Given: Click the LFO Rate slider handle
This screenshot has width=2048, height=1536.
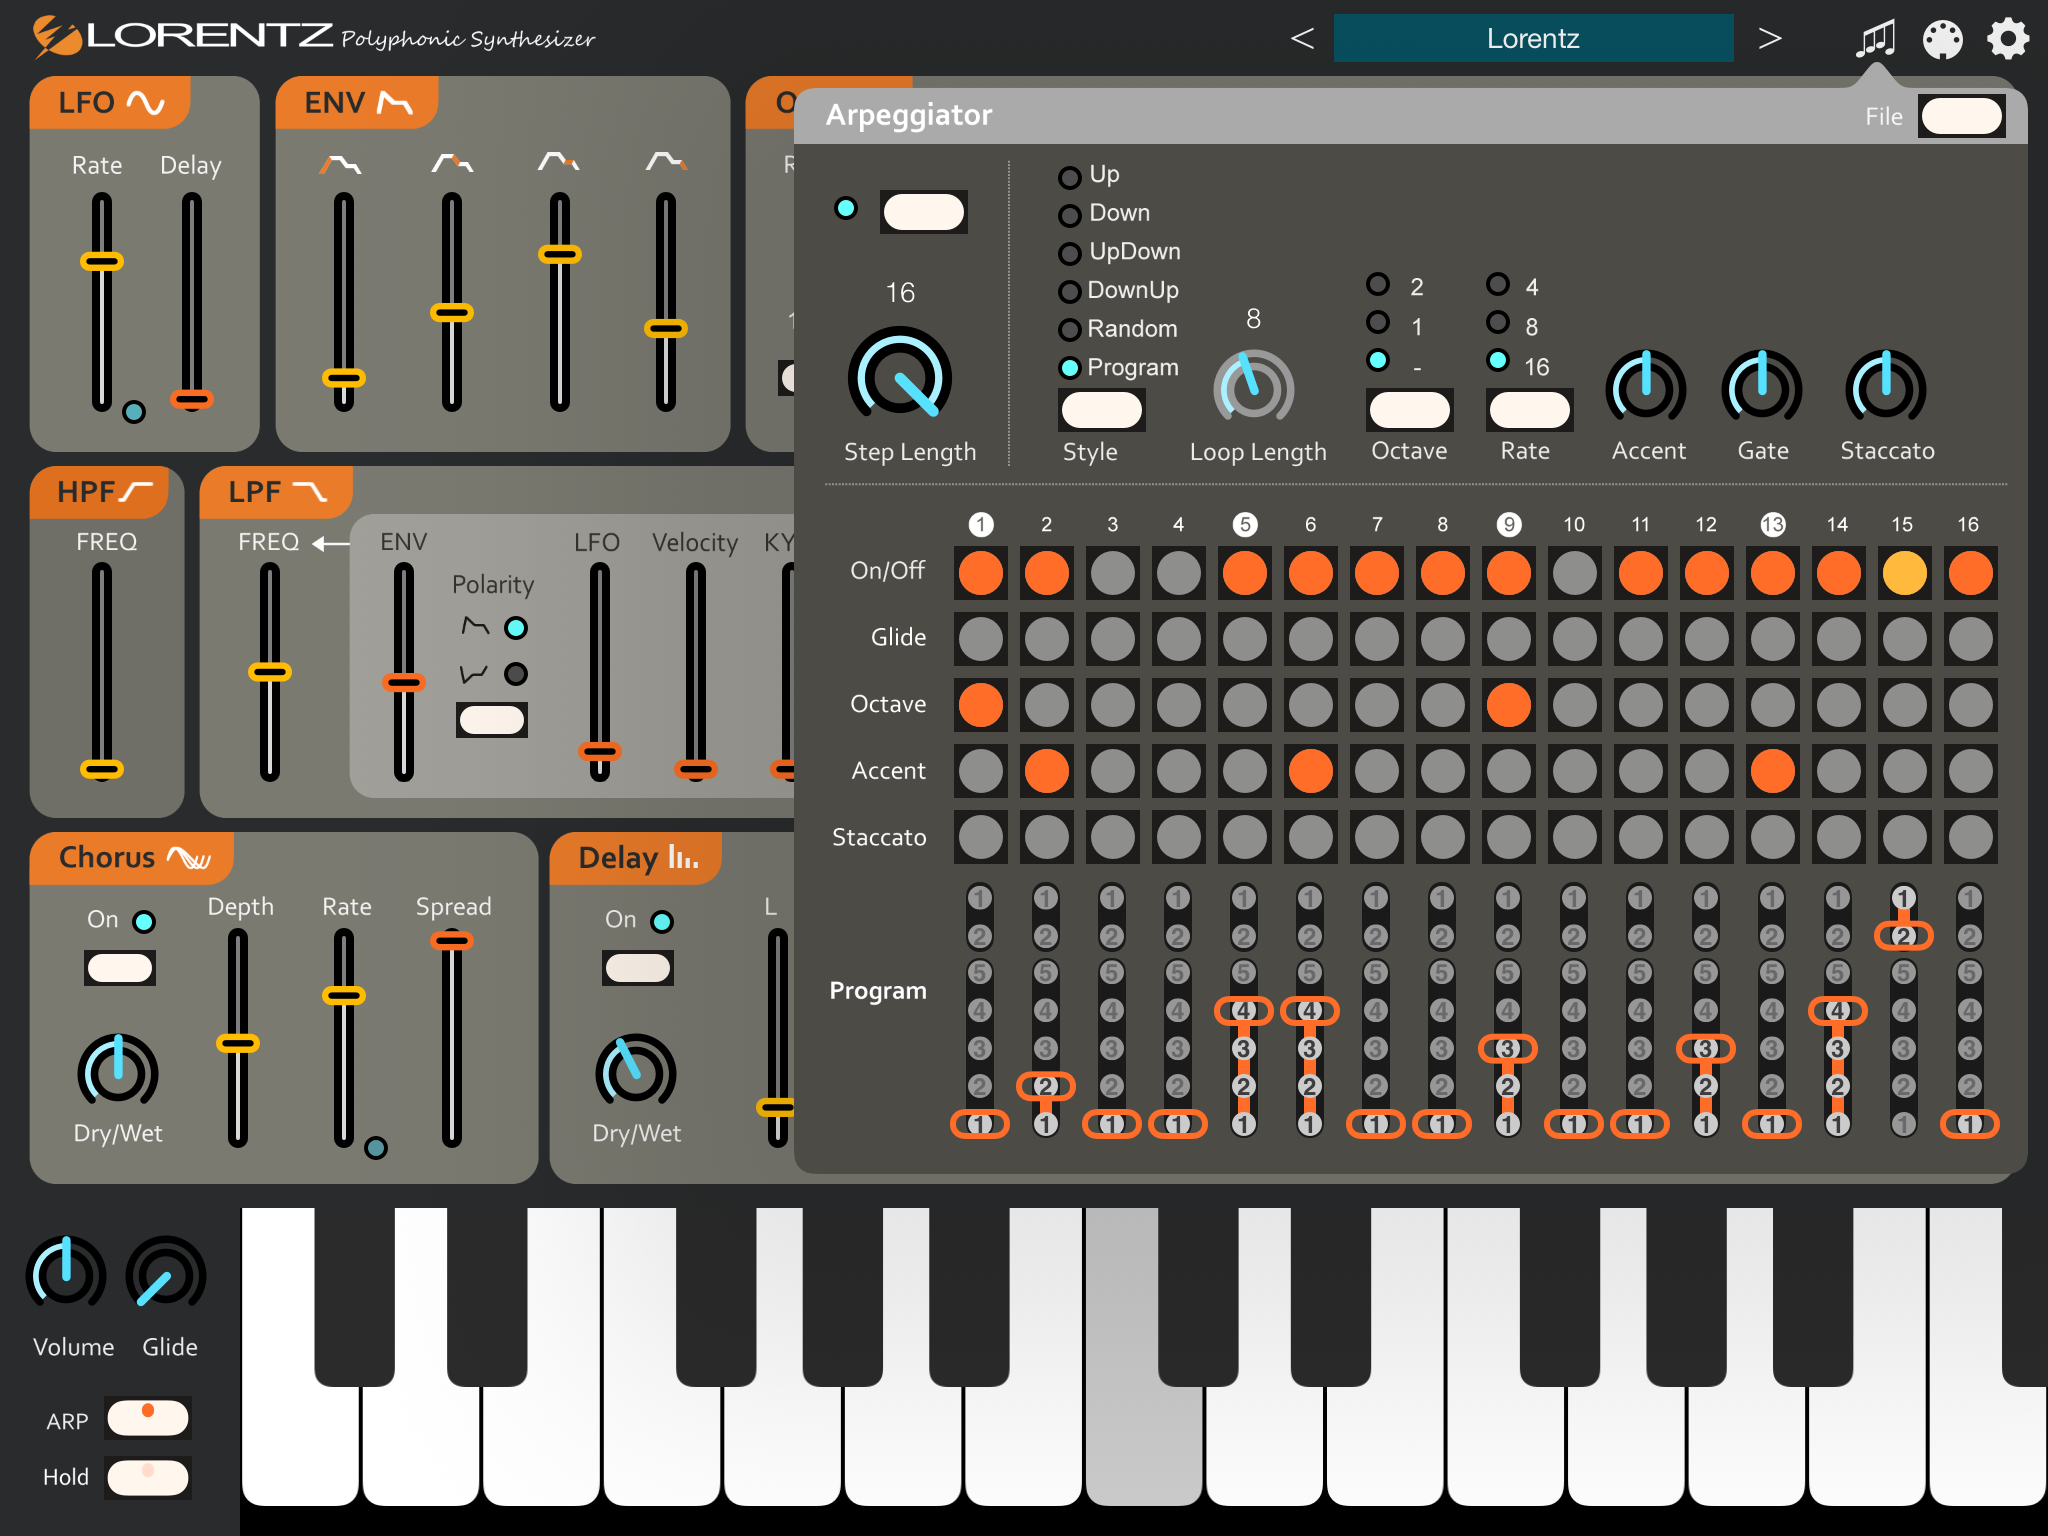Looking at the screenshot, I should click(x=102, y=262).
